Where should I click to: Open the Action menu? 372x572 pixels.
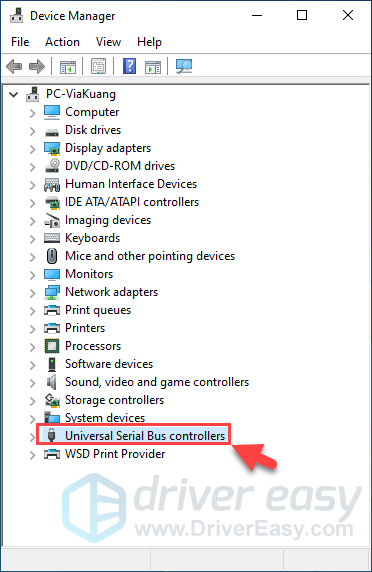62,42
